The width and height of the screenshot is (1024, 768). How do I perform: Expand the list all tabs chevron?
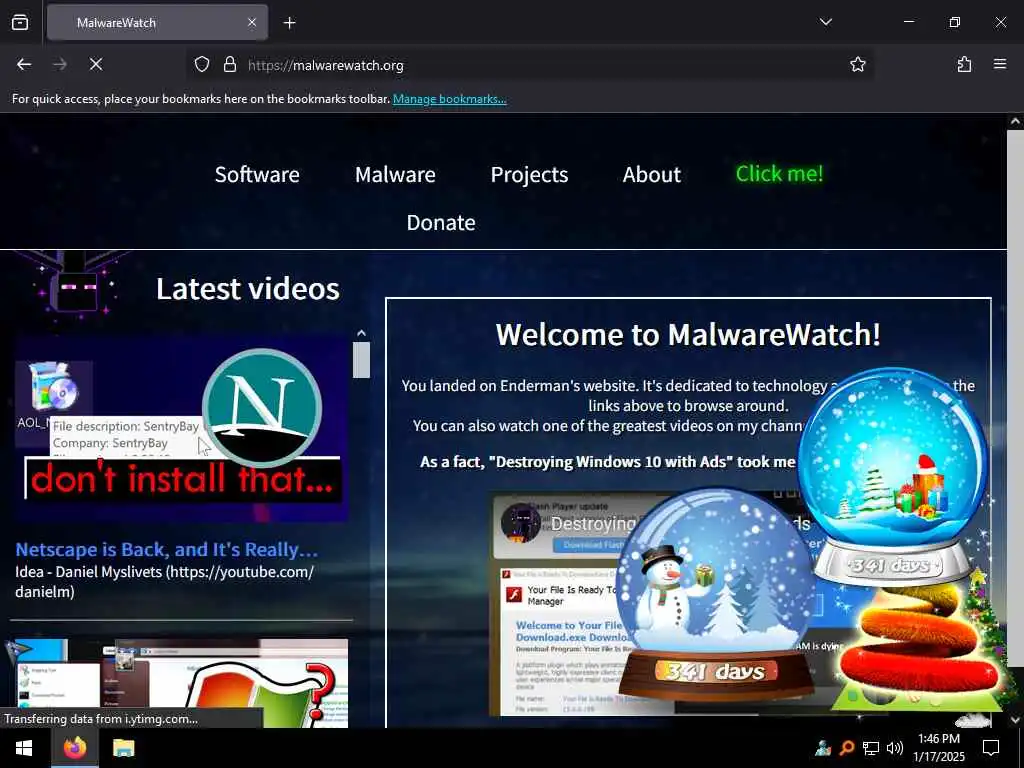coord(825,22)
